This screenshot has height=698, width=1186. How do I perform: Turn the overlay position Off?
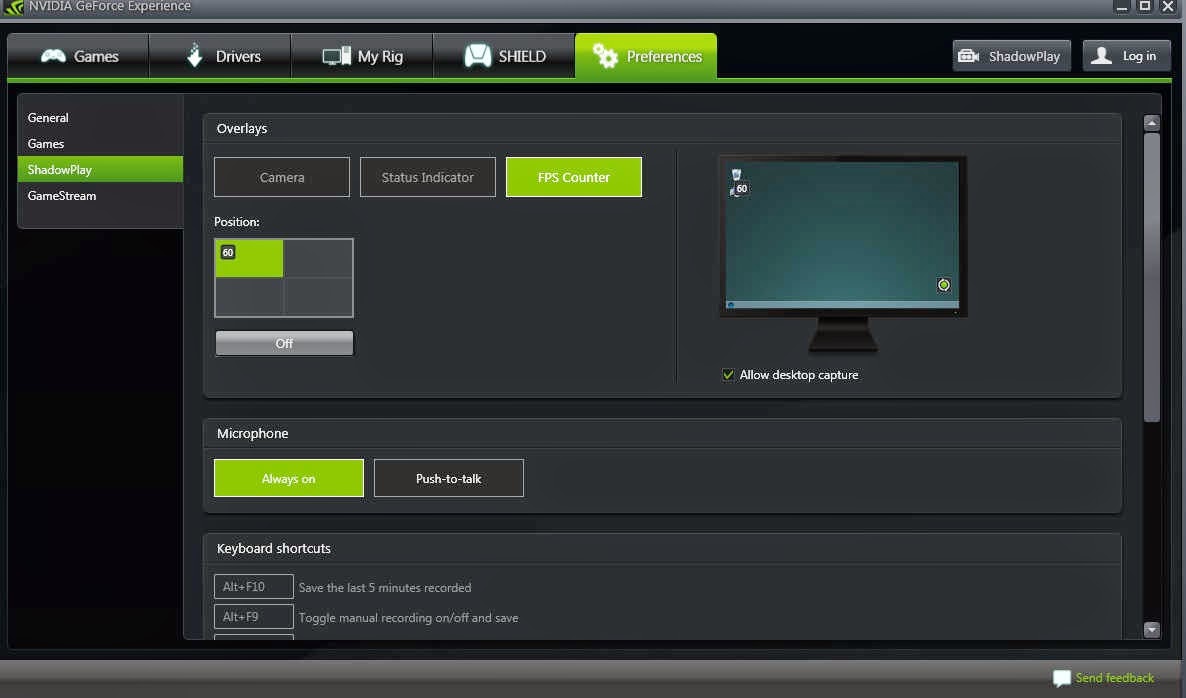point(283,342)
